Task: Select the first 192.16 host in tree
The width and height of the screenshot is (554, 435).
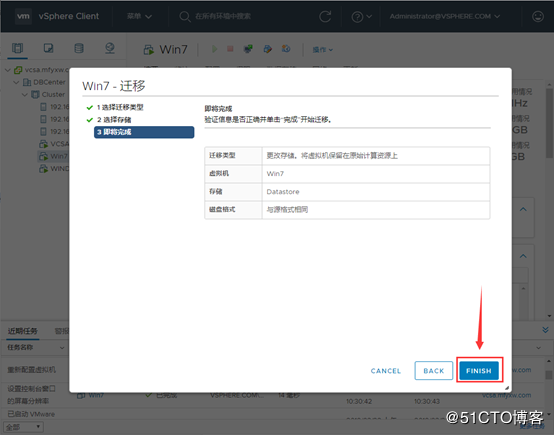Action: 59,107
